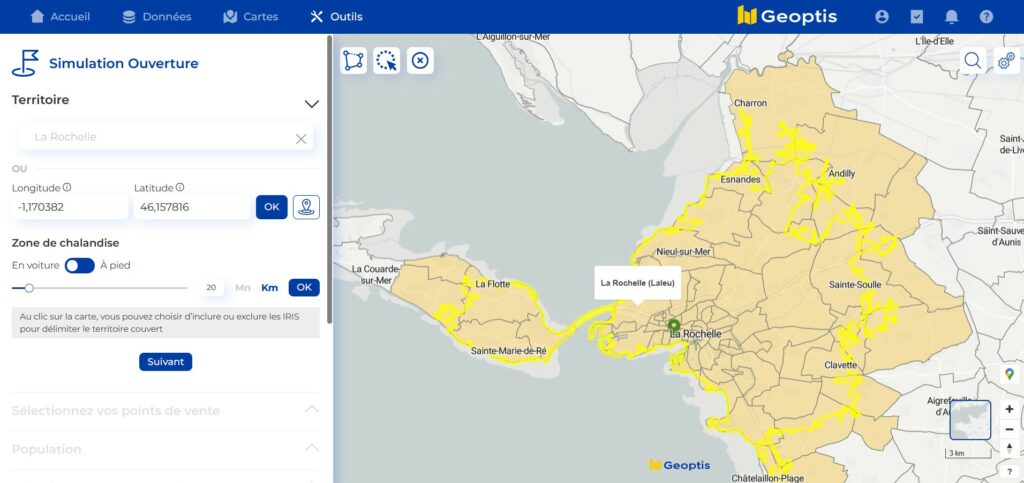Image resolution: width=1024 pixels, height=483 pixels.
Task: Click the Esnandes label on the map
Action: coord(740,179)
